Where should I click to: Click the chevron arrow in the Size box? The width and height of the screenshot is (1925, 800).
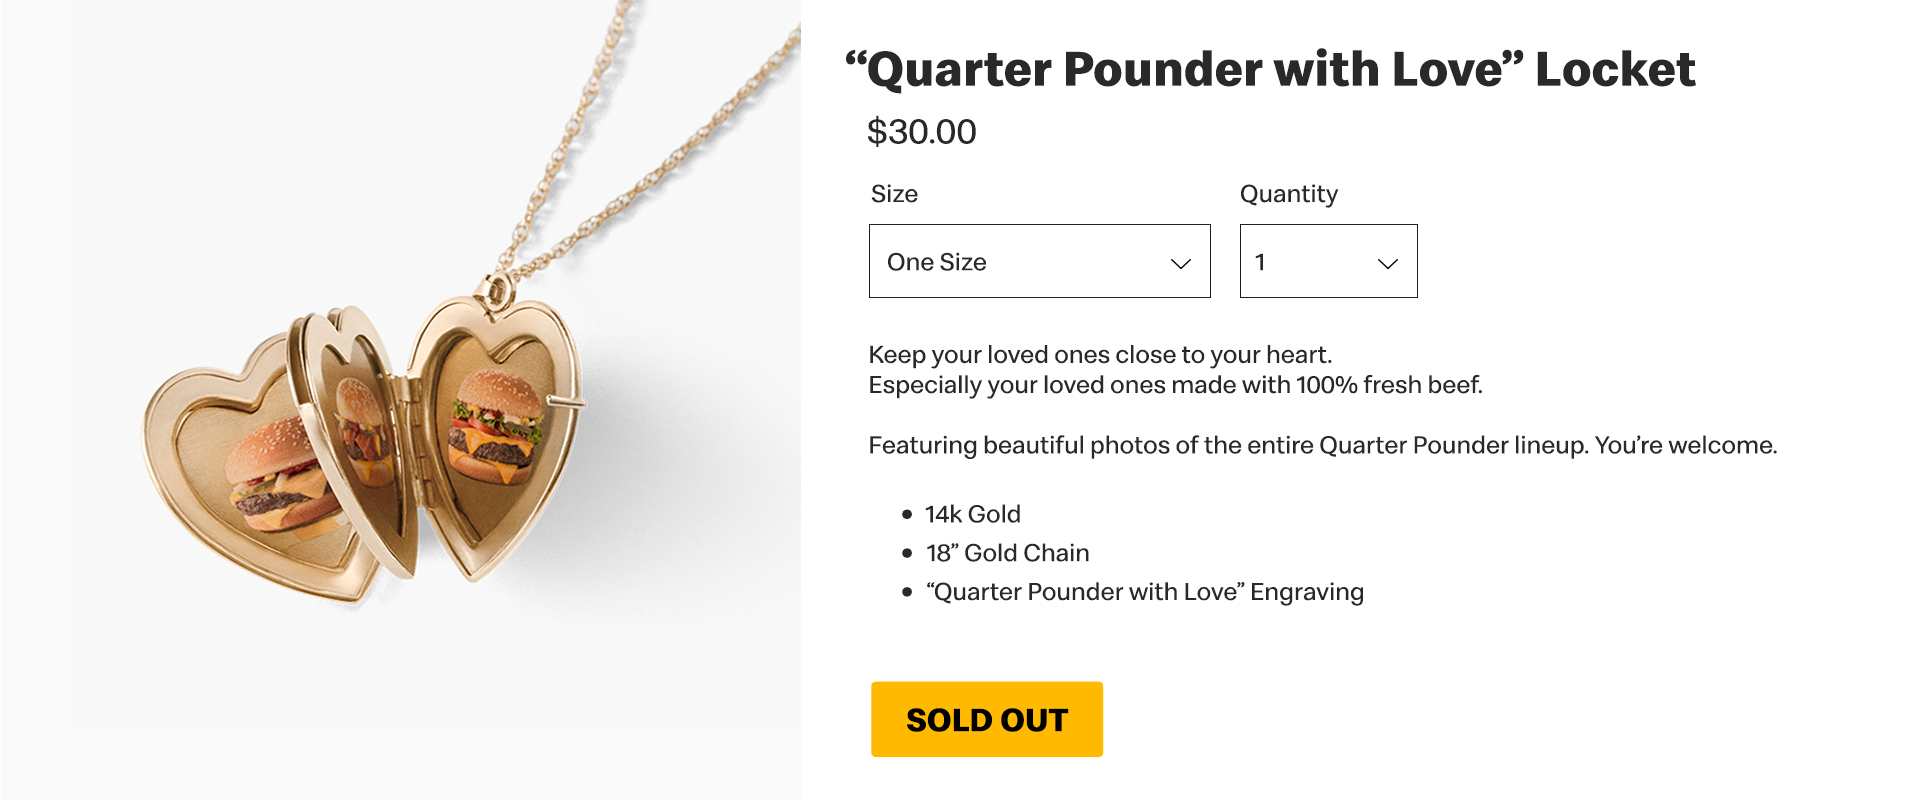[1180, 263]
